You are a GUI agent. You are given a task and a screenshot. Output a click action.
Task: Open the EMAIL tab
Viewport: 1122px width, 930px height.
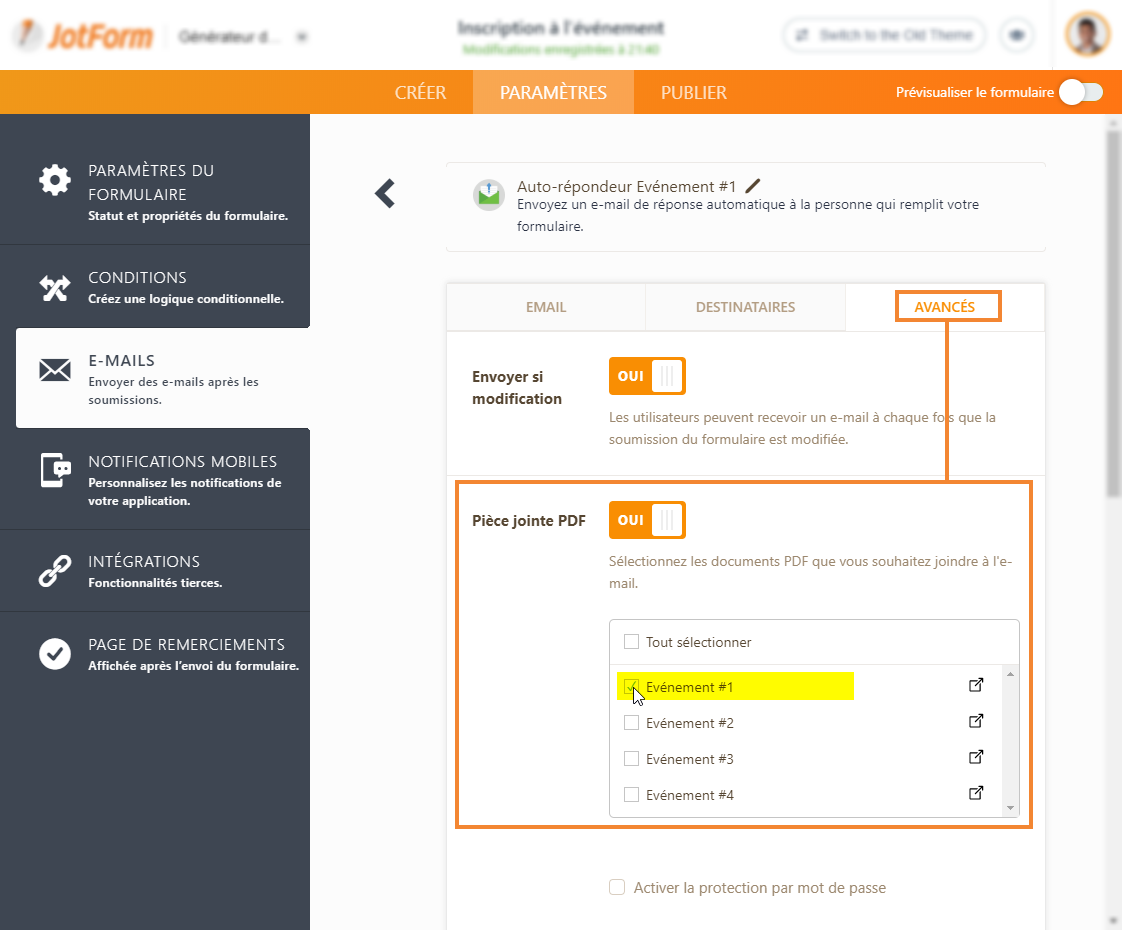coord(546,307)
